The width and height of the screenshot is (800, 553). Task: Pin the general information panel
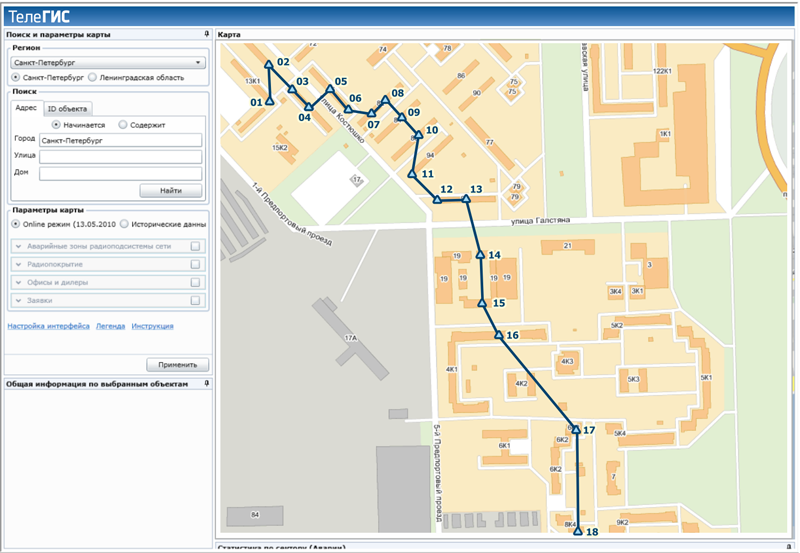point(205,383)
